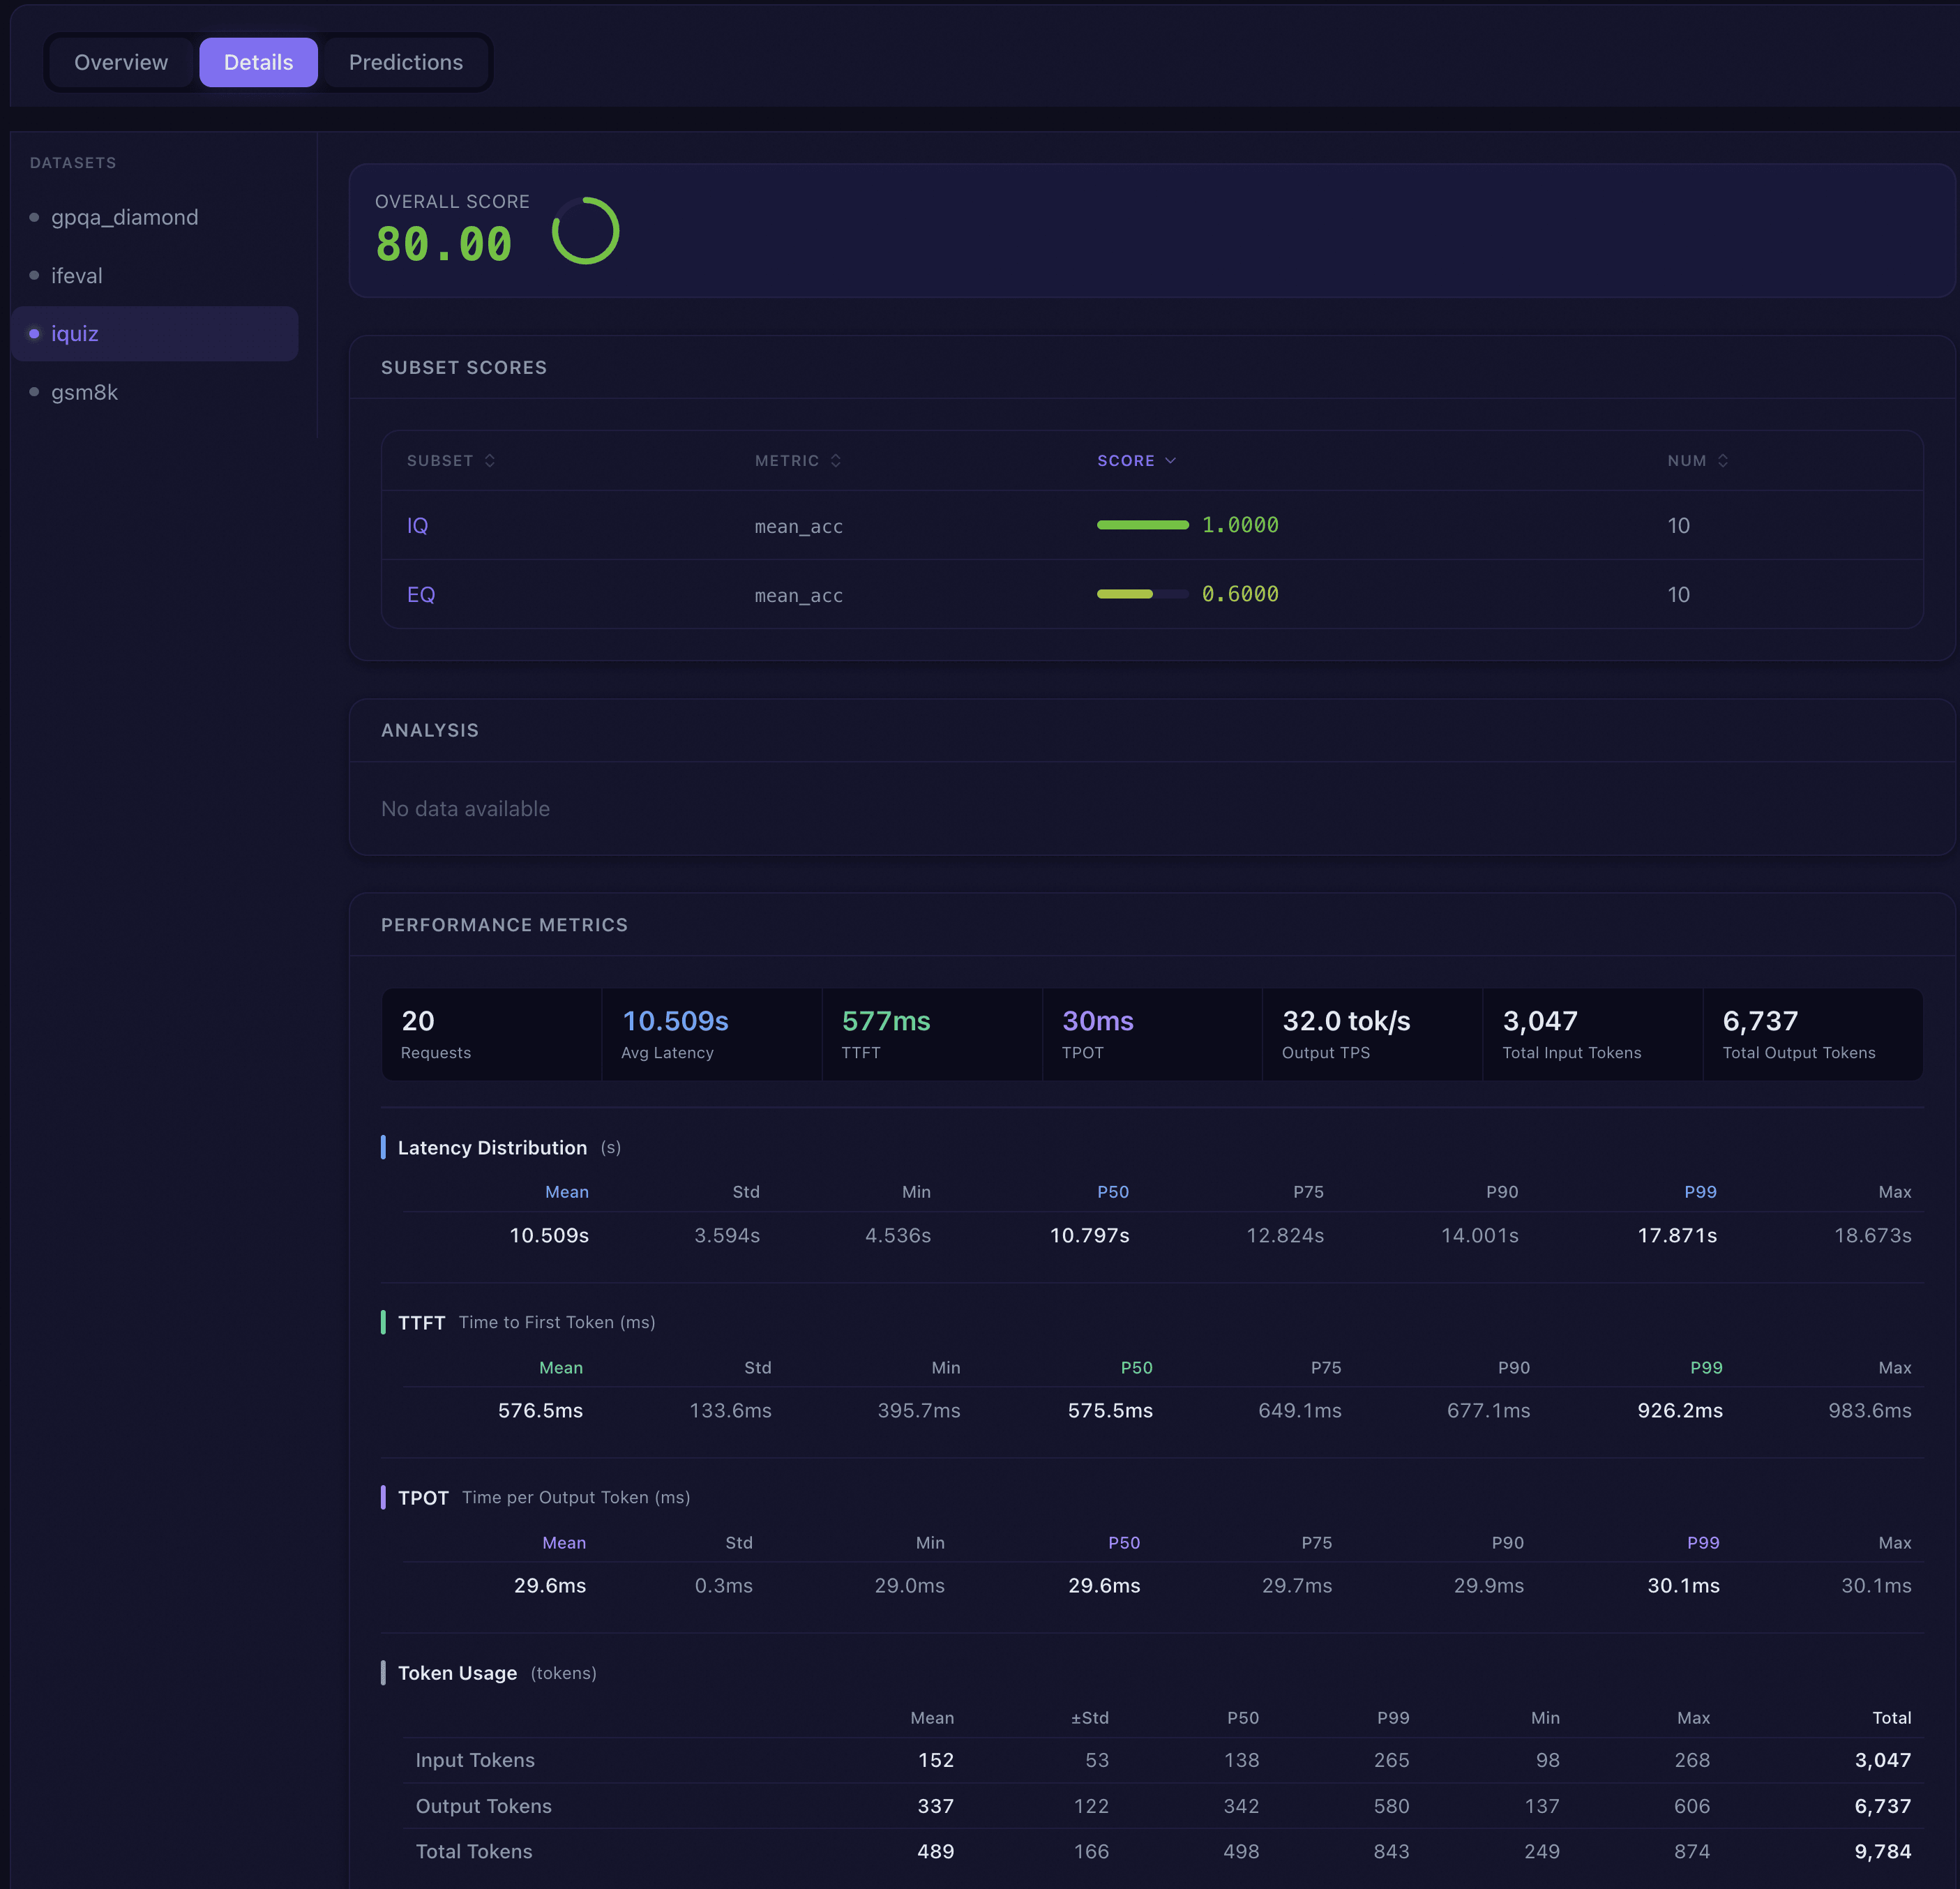Click the No data available message
Viewport: 1960px width, 1889px height.
coord(465,808)
